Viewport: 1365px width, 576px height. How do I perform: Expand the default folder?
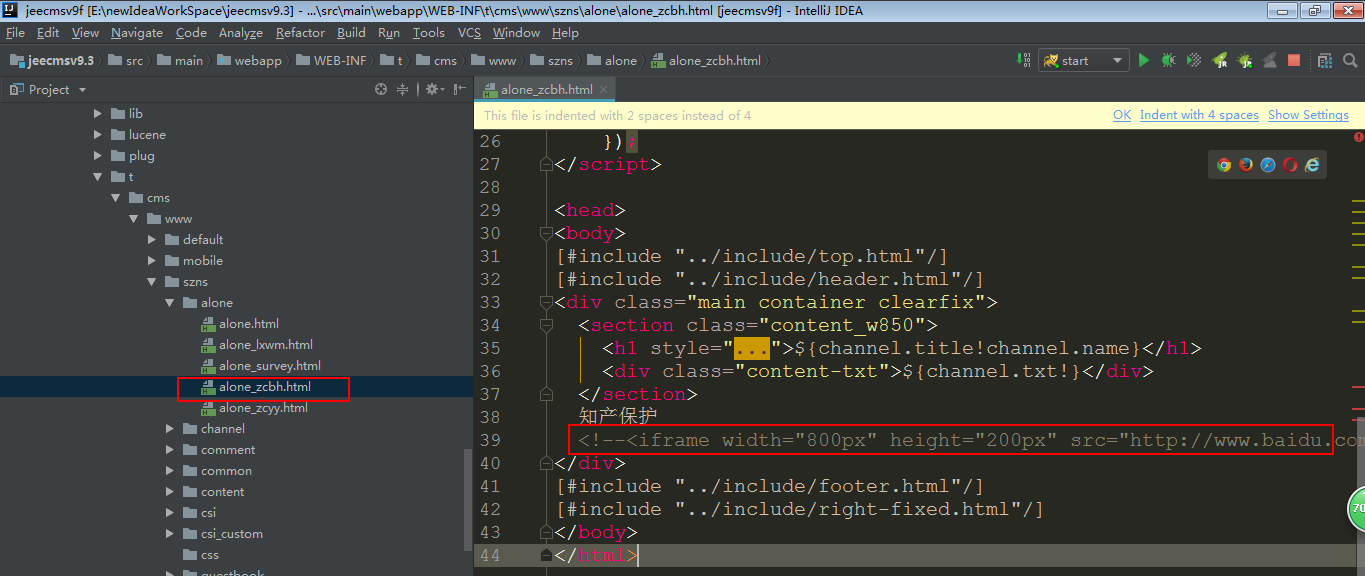(152, 240)
